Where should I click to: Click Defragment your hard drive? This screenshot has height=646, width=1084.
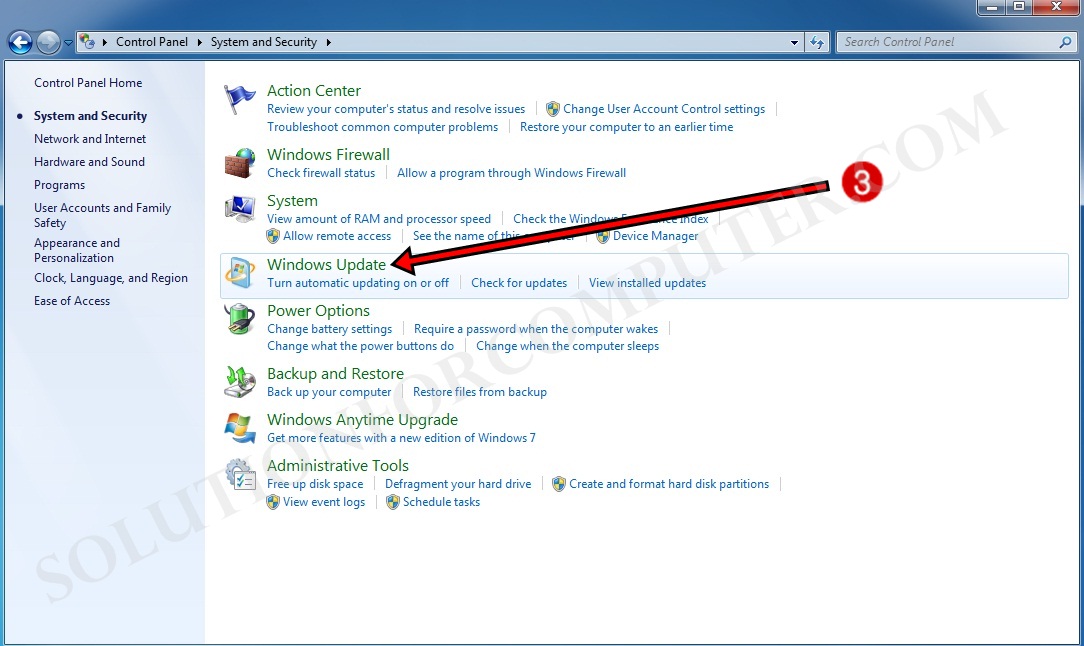point(458,483)
